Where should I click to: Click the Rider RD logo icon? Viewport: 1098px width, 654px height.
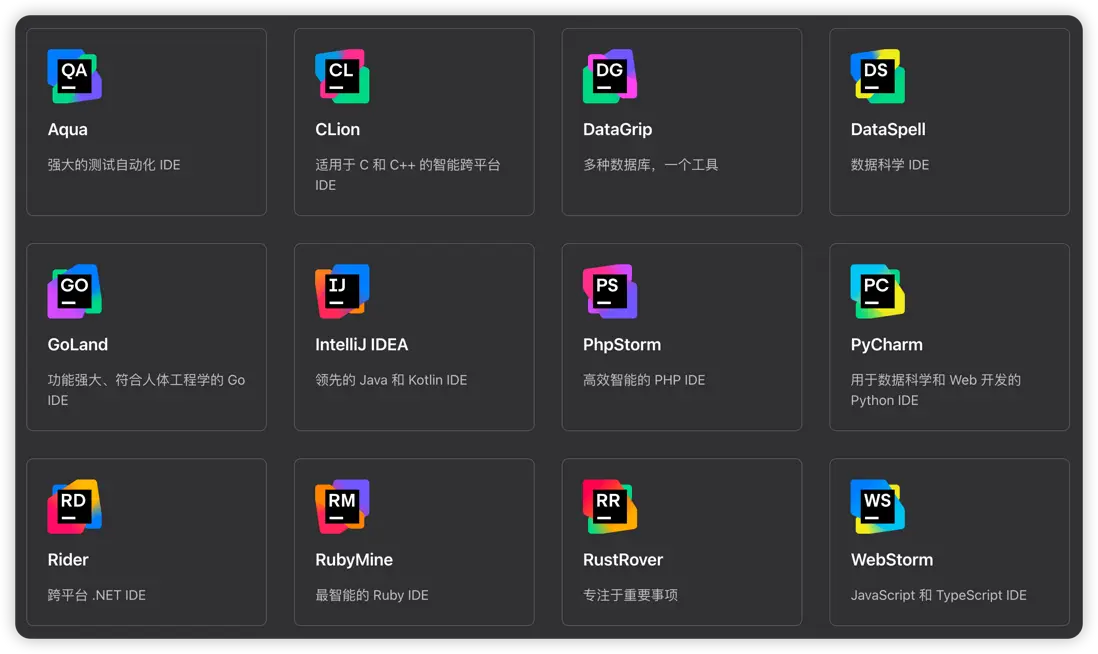click(x=74, y=506)
